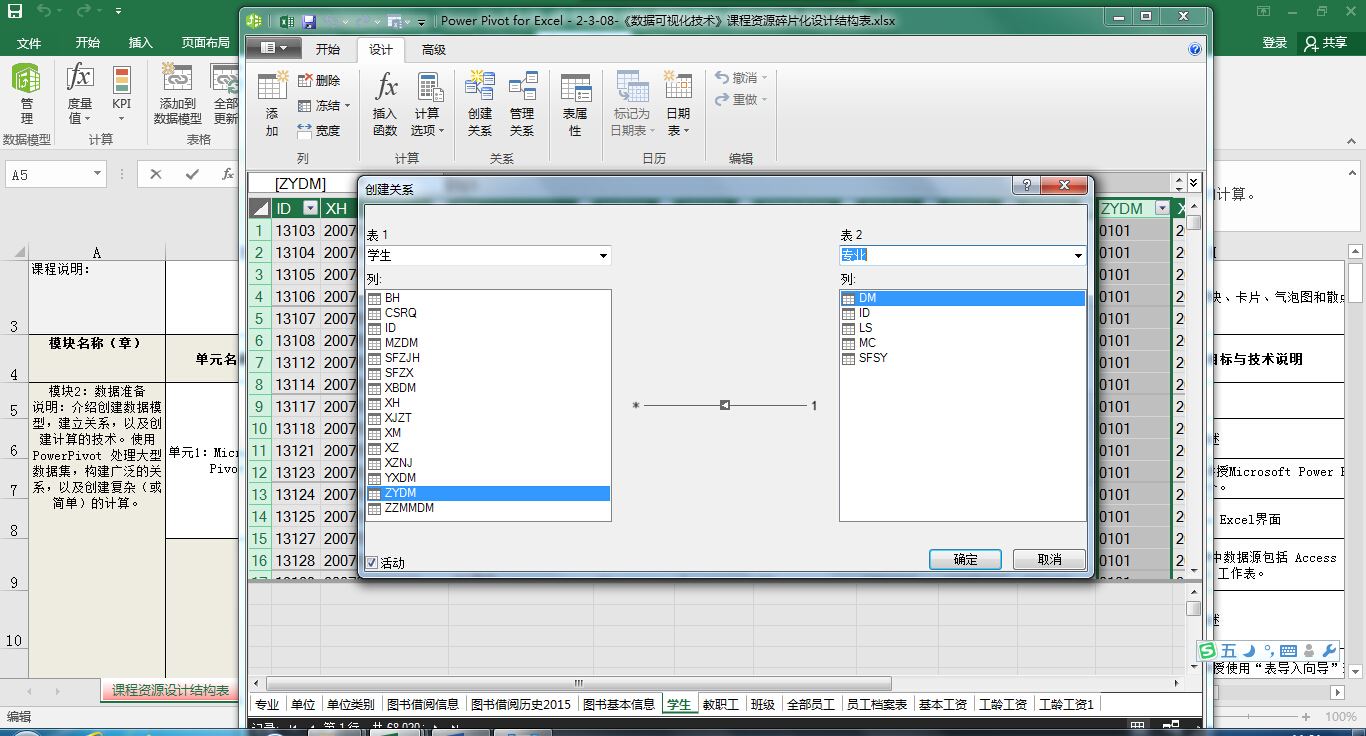The height and width of the screenshot is (736, 1366).
Task: Click row header 1 in data grid
Action: click(x=259, y=230)
